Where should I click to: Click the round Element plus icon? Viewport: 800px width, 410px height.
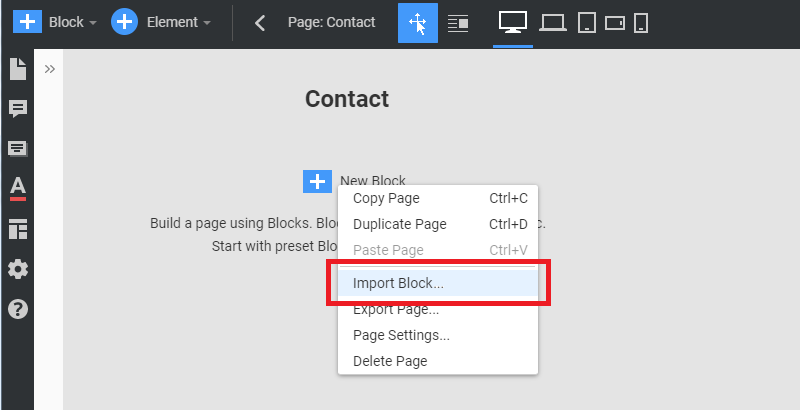[x=124, y=22]
